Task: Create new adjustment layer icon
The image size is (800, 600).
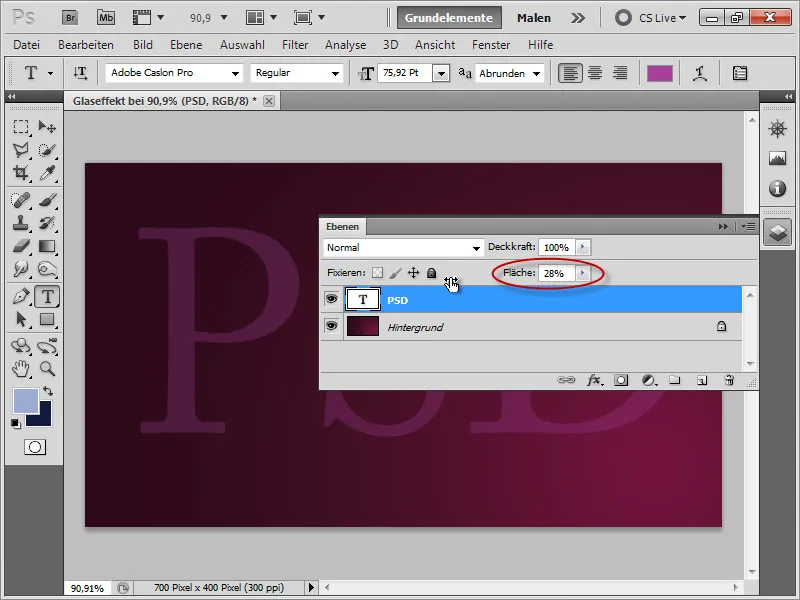Action: (649, 380)
